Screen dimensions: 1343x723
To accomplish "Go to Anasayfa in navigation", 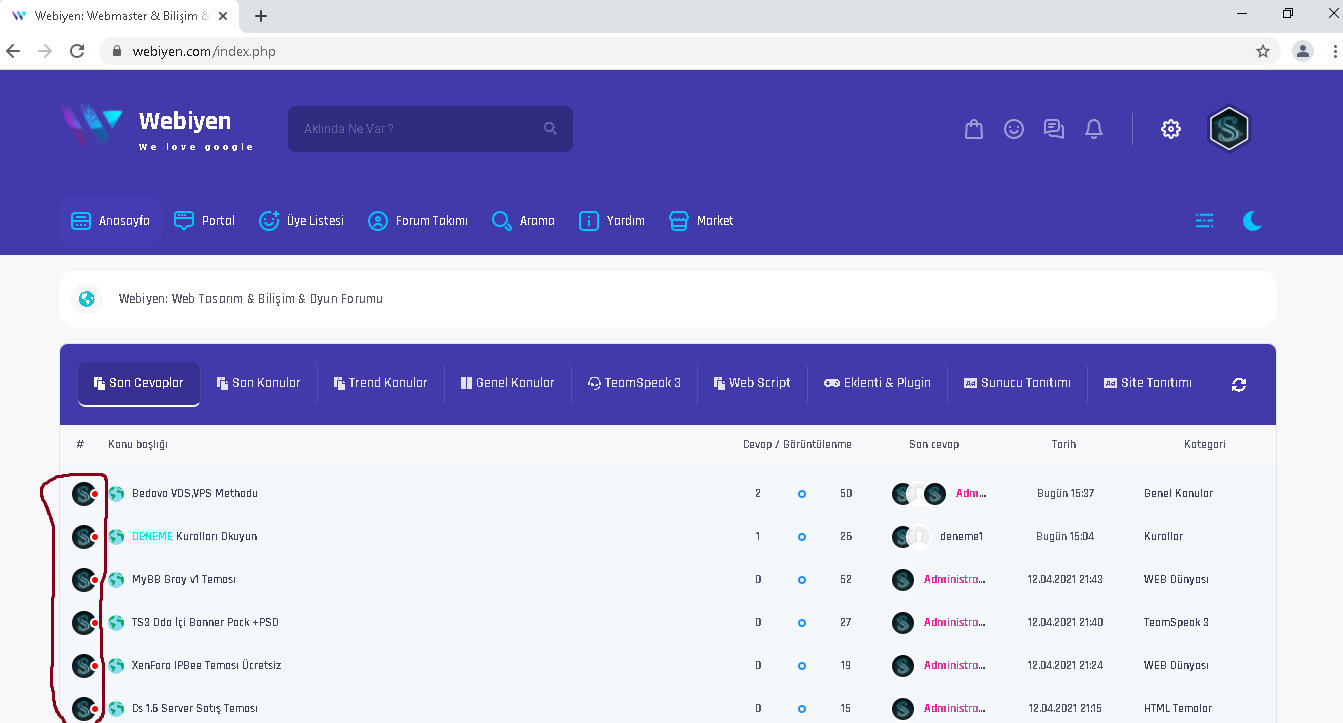I will (x=110, y=221).
